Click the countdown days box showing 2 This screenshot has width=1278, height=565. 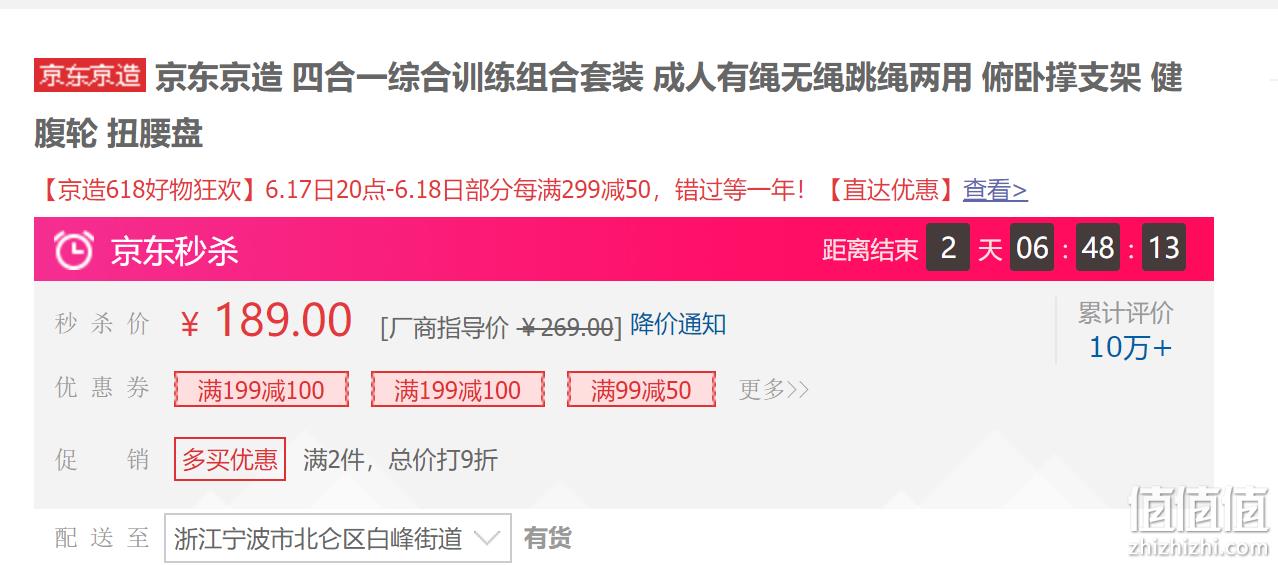(947, 248)
